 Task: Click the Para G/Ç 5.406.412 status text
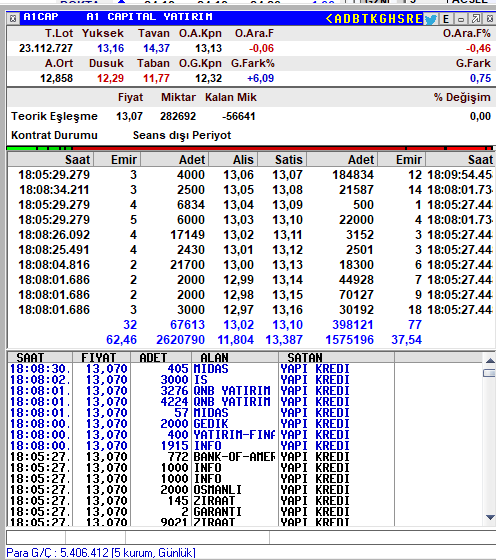click(x=101, y=552)
